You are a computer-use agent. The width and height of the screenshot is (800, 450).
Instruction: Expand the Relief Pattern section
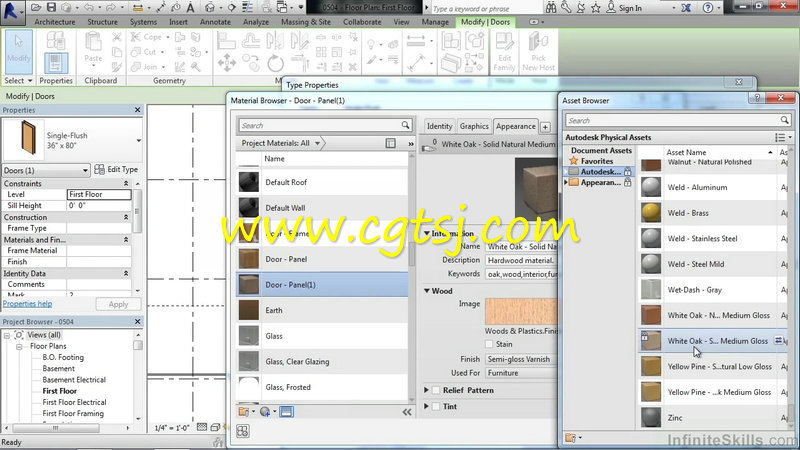tap(427, 390)
